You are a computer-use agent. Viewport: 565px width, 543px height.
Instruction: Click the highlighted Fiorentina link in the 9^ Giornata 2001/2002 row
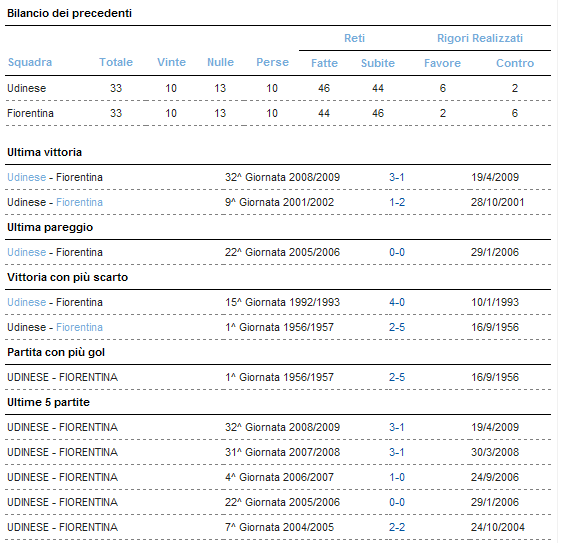pyautogui.click(x=79, y=202)
